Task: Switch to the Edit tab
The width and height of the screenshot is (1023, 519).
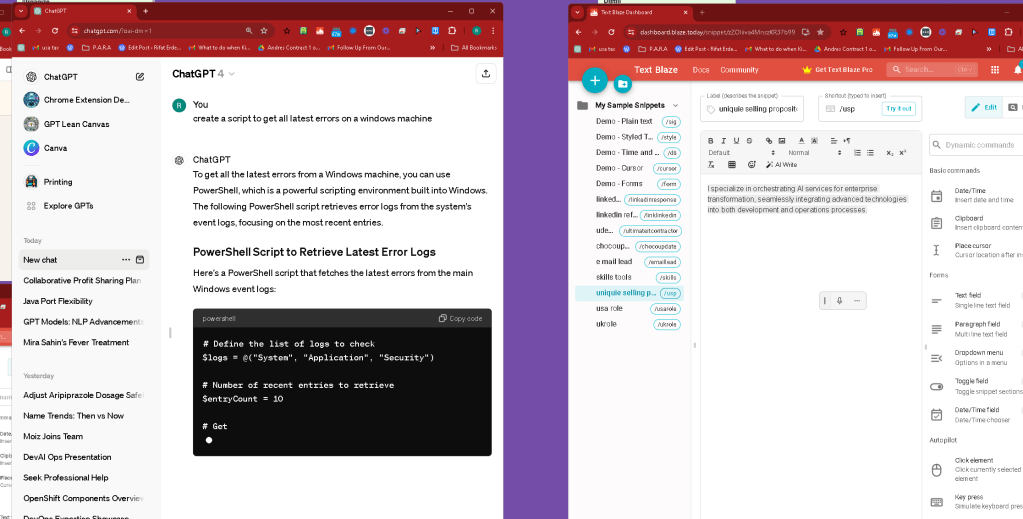Action: pyautogui.click(x=984, y=108)
